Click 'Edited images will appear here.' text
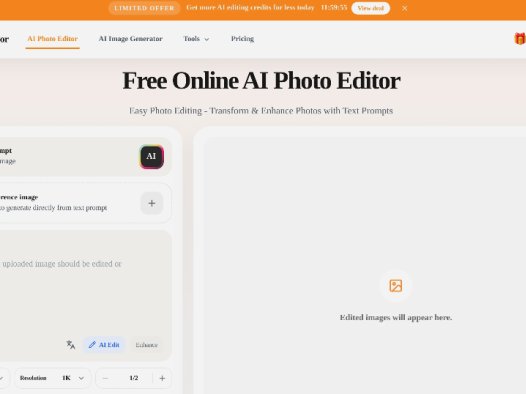 [x=396, y=317]
